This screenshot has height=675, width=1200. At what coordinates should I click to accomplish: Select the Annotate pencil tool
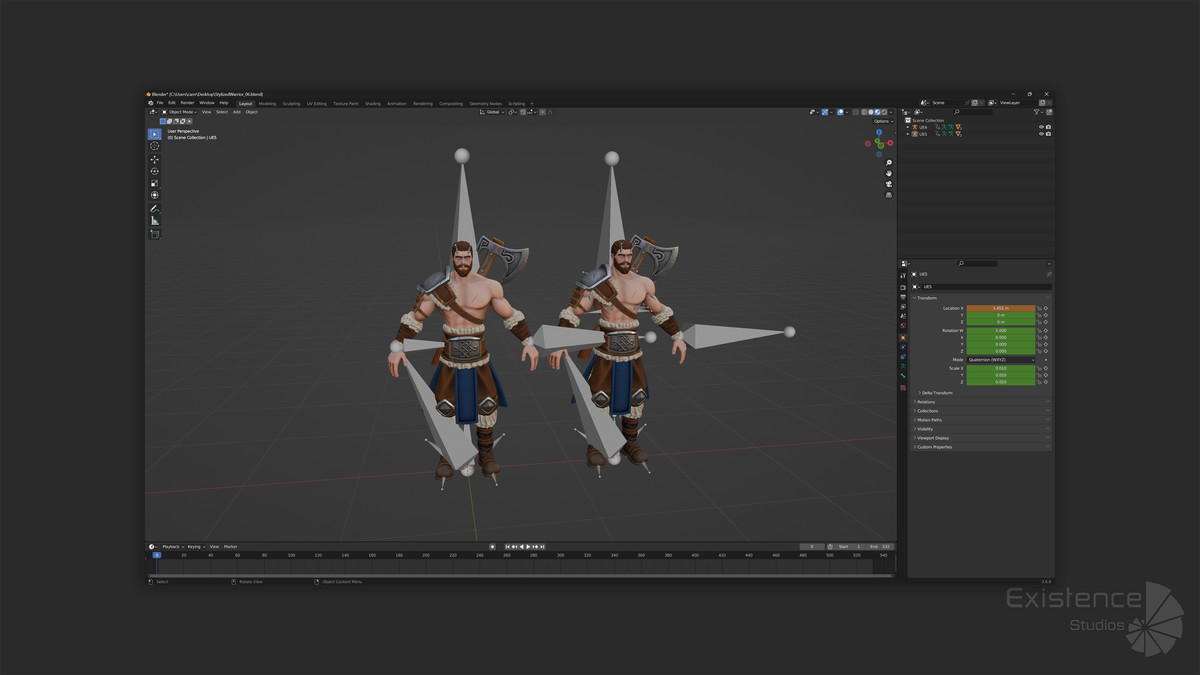tap(154, 208)
